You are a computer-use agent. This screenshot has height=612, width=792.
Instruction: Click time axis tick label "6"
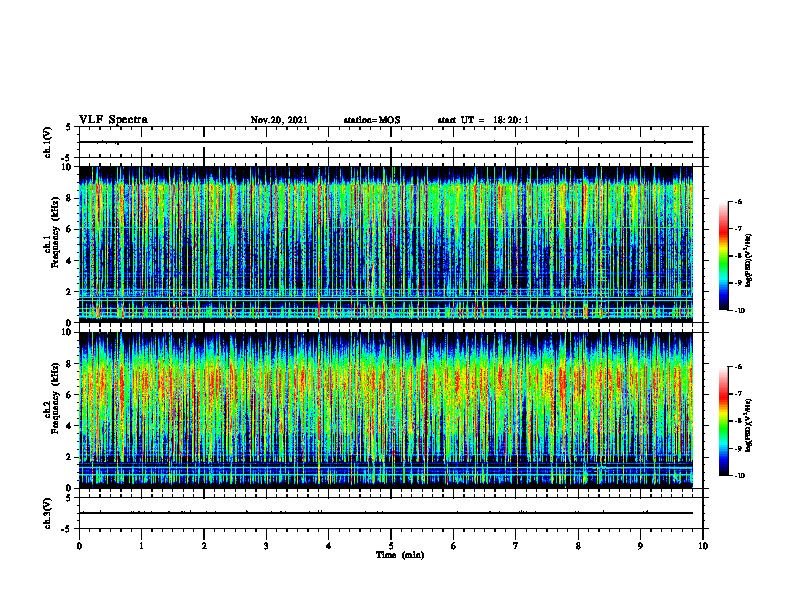tap(454, 546)
